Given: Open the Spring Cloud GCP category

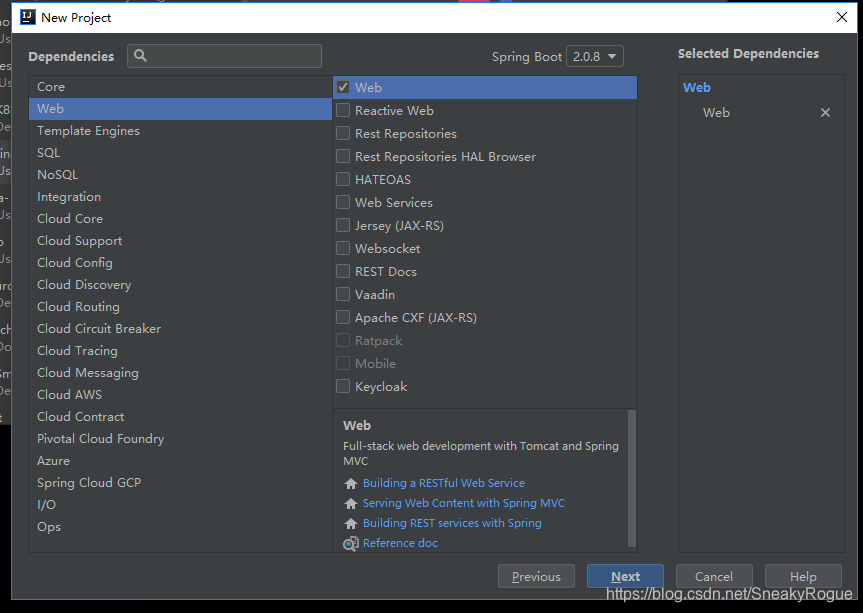Looking at the screenshot, I should [180, 483].
